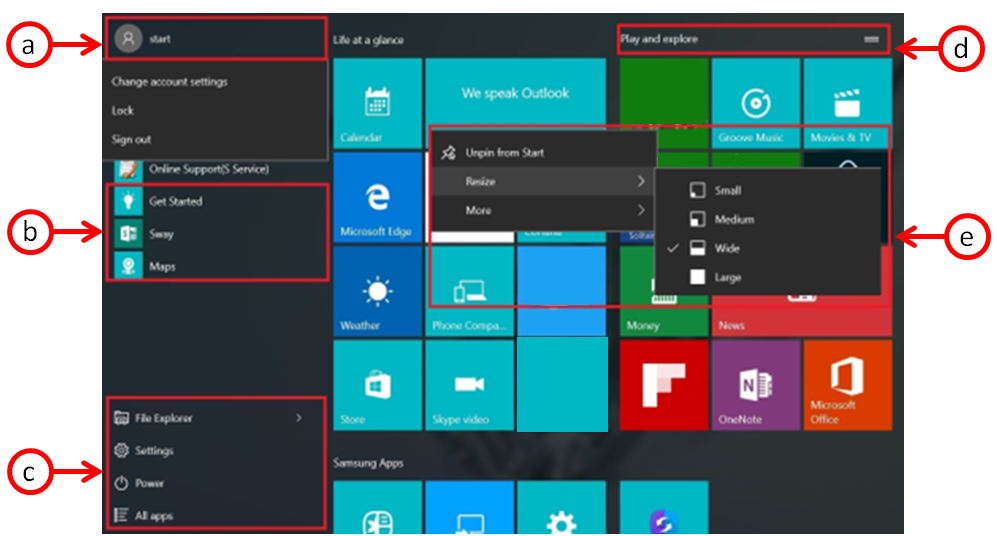Click the Online Support app icon
This screenshot has height=536, width=997.
128,170
